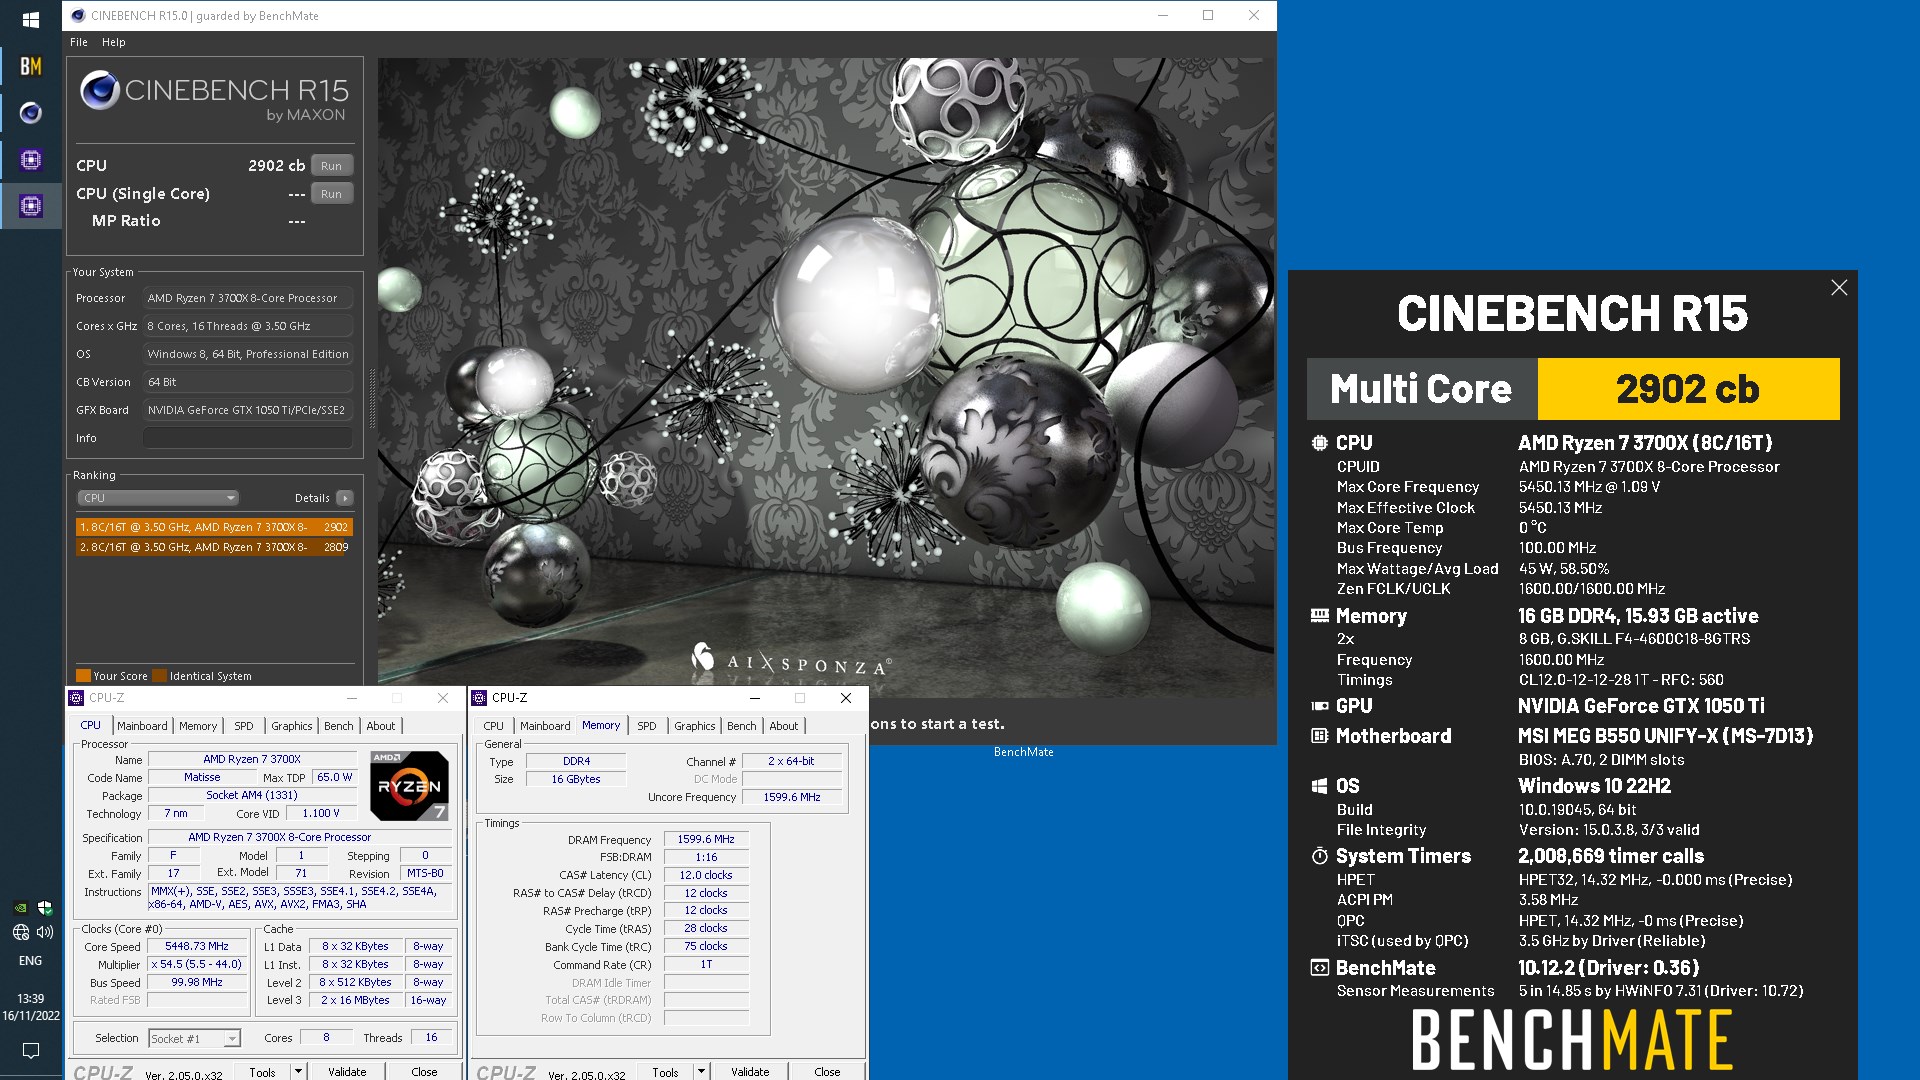Open the Help menu in Cinebench

point(113,42)
